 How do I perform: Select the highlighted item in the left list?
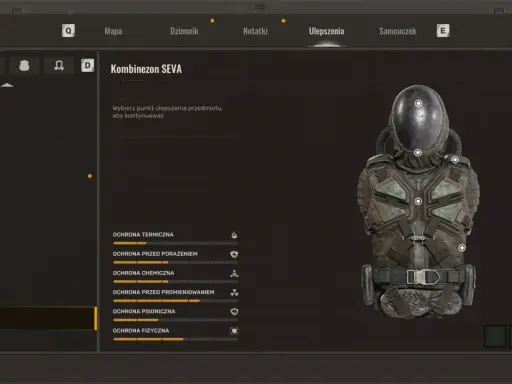(48, 318)
